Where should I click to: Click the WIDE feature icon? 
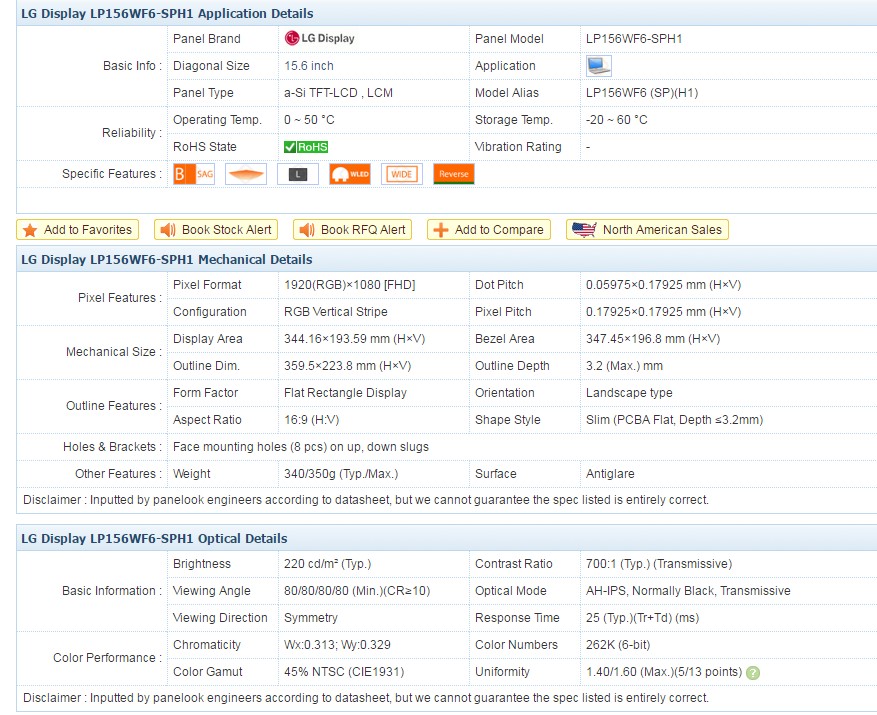[x=402, y=174]
